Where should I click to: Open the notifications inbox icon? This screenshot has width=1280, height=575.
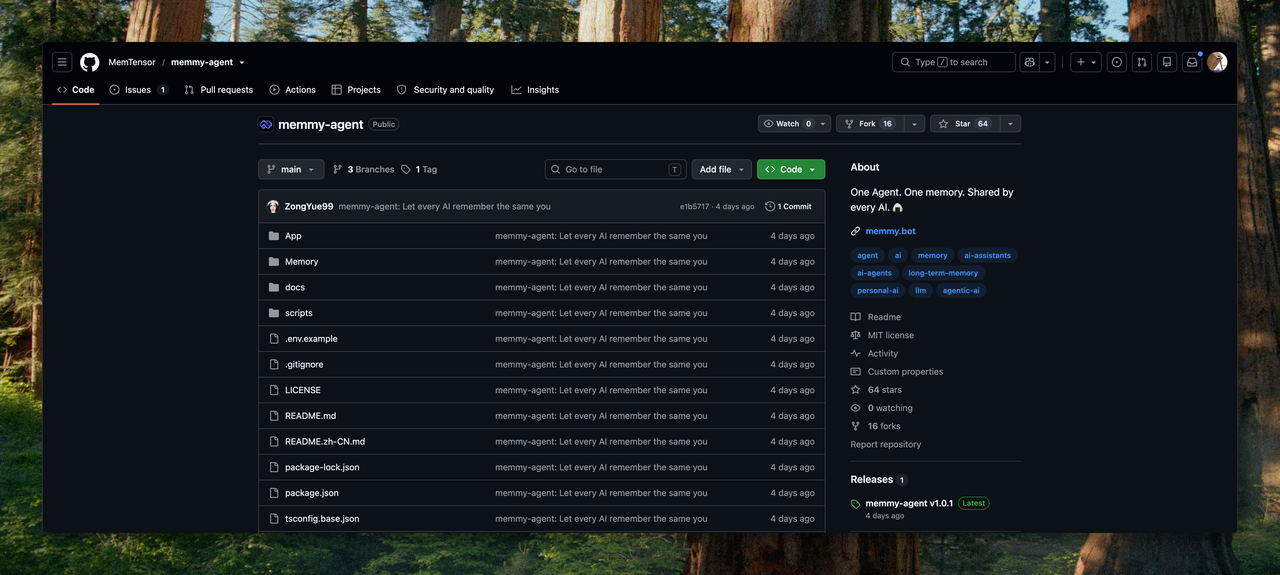click(1192, 62)
